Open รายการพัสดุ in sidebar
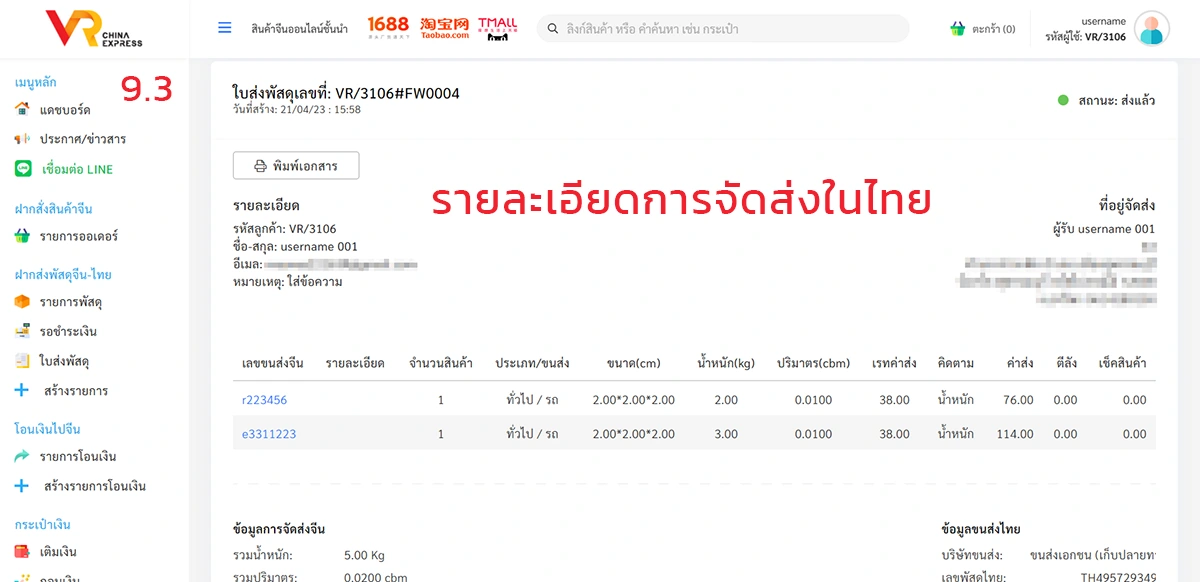1200x582 pixels. point(70,301)
